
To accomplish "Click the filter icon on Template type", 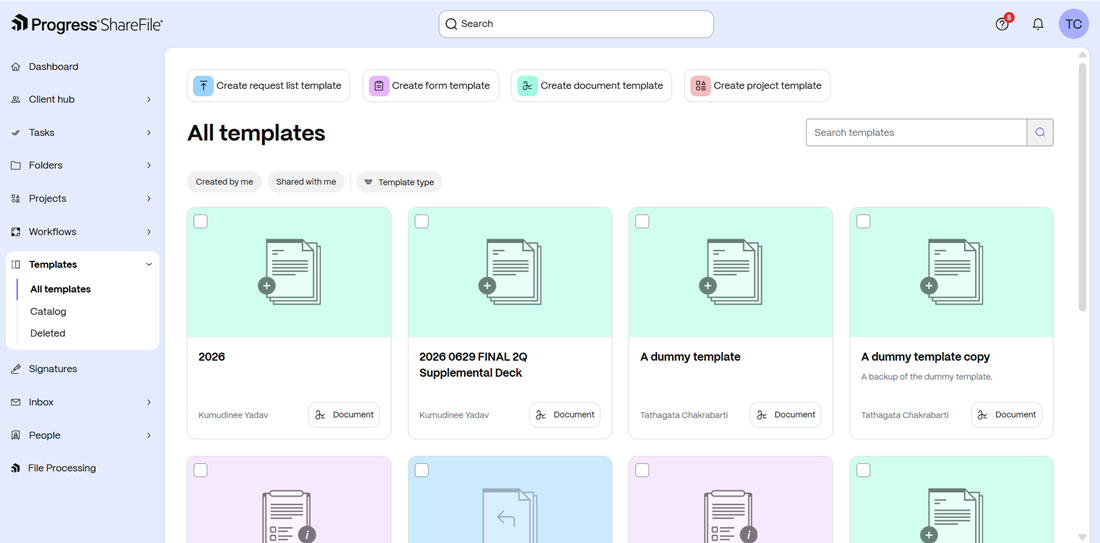I will pyautogui.click(x=368, y=182).
